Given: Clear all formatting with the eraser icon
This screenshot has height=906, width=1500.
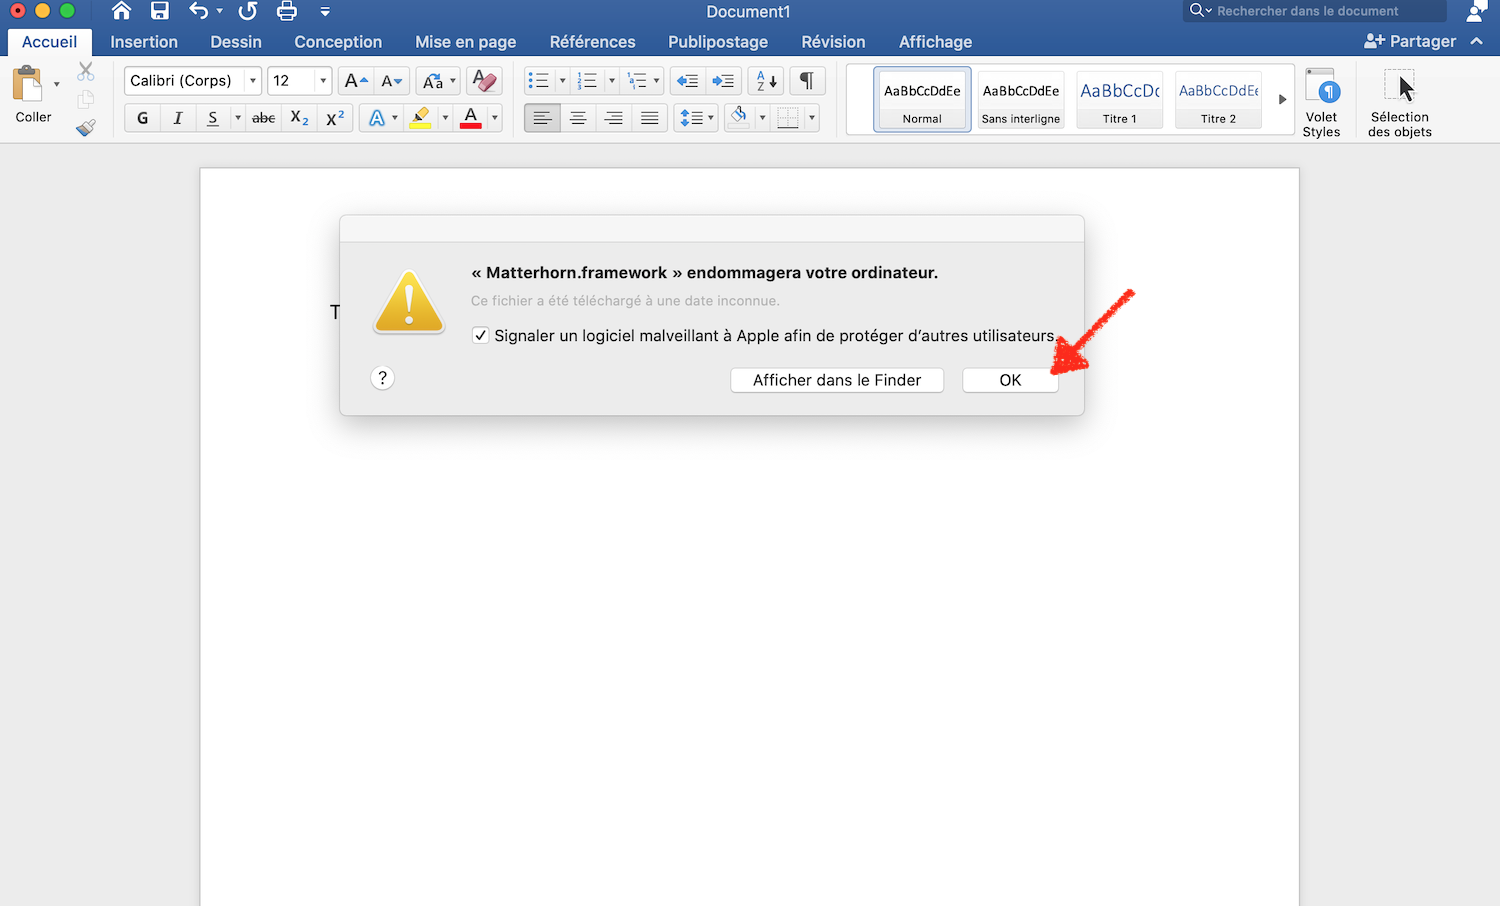Looking at the screenshot, I should 484,81.
